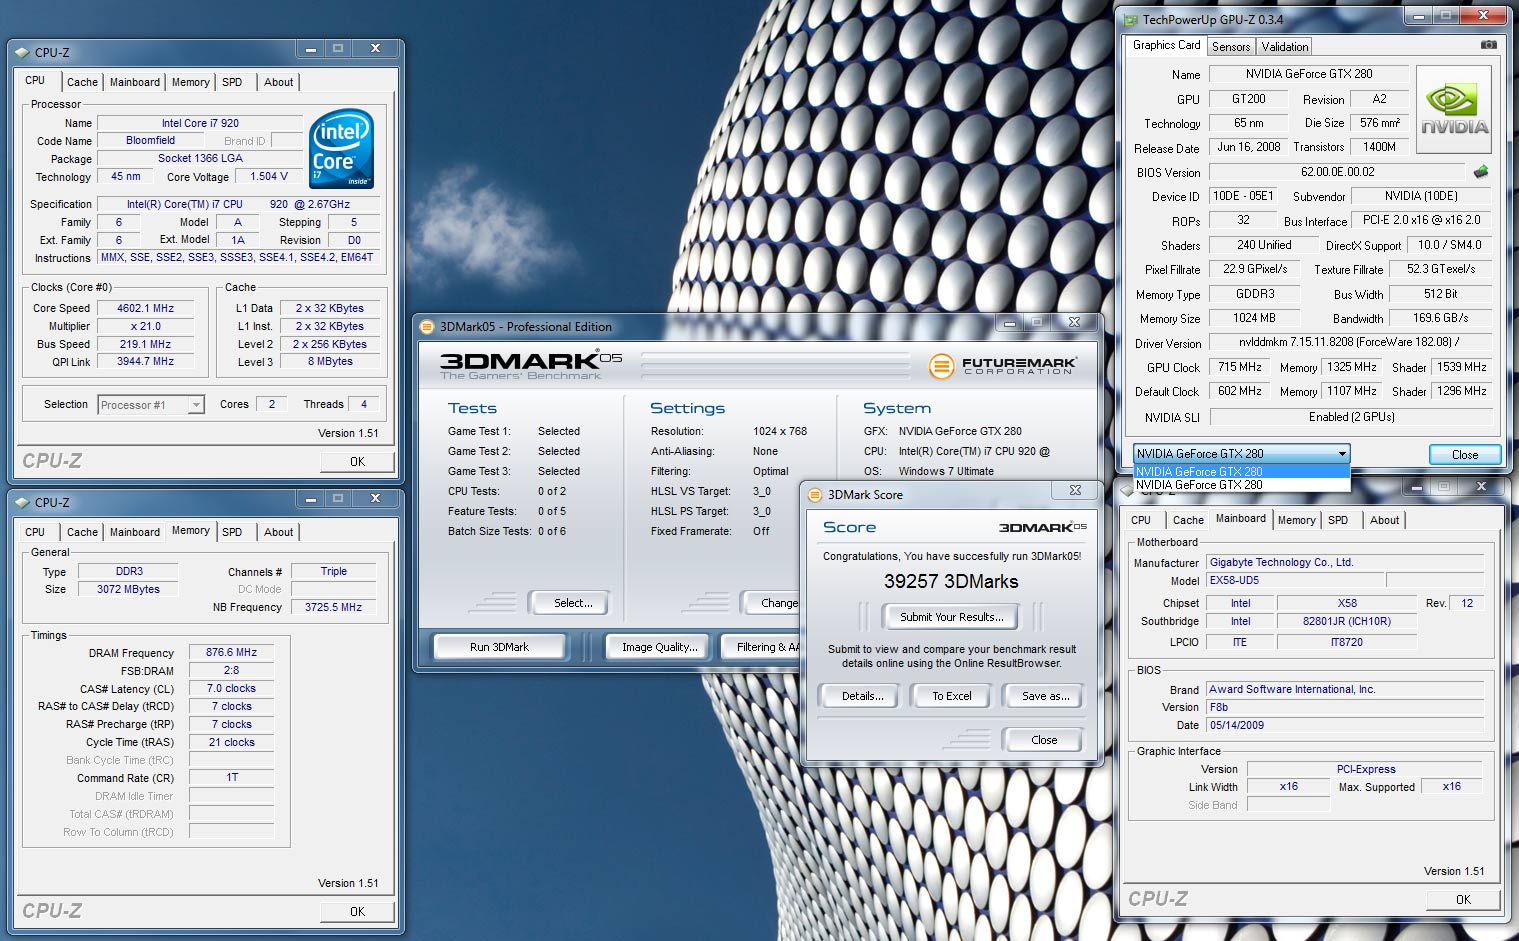This screenshot has width=1519, height=941.
Task: Switch to Cache tab in top-left CPU-Z
Action: [x=82, y=82]
